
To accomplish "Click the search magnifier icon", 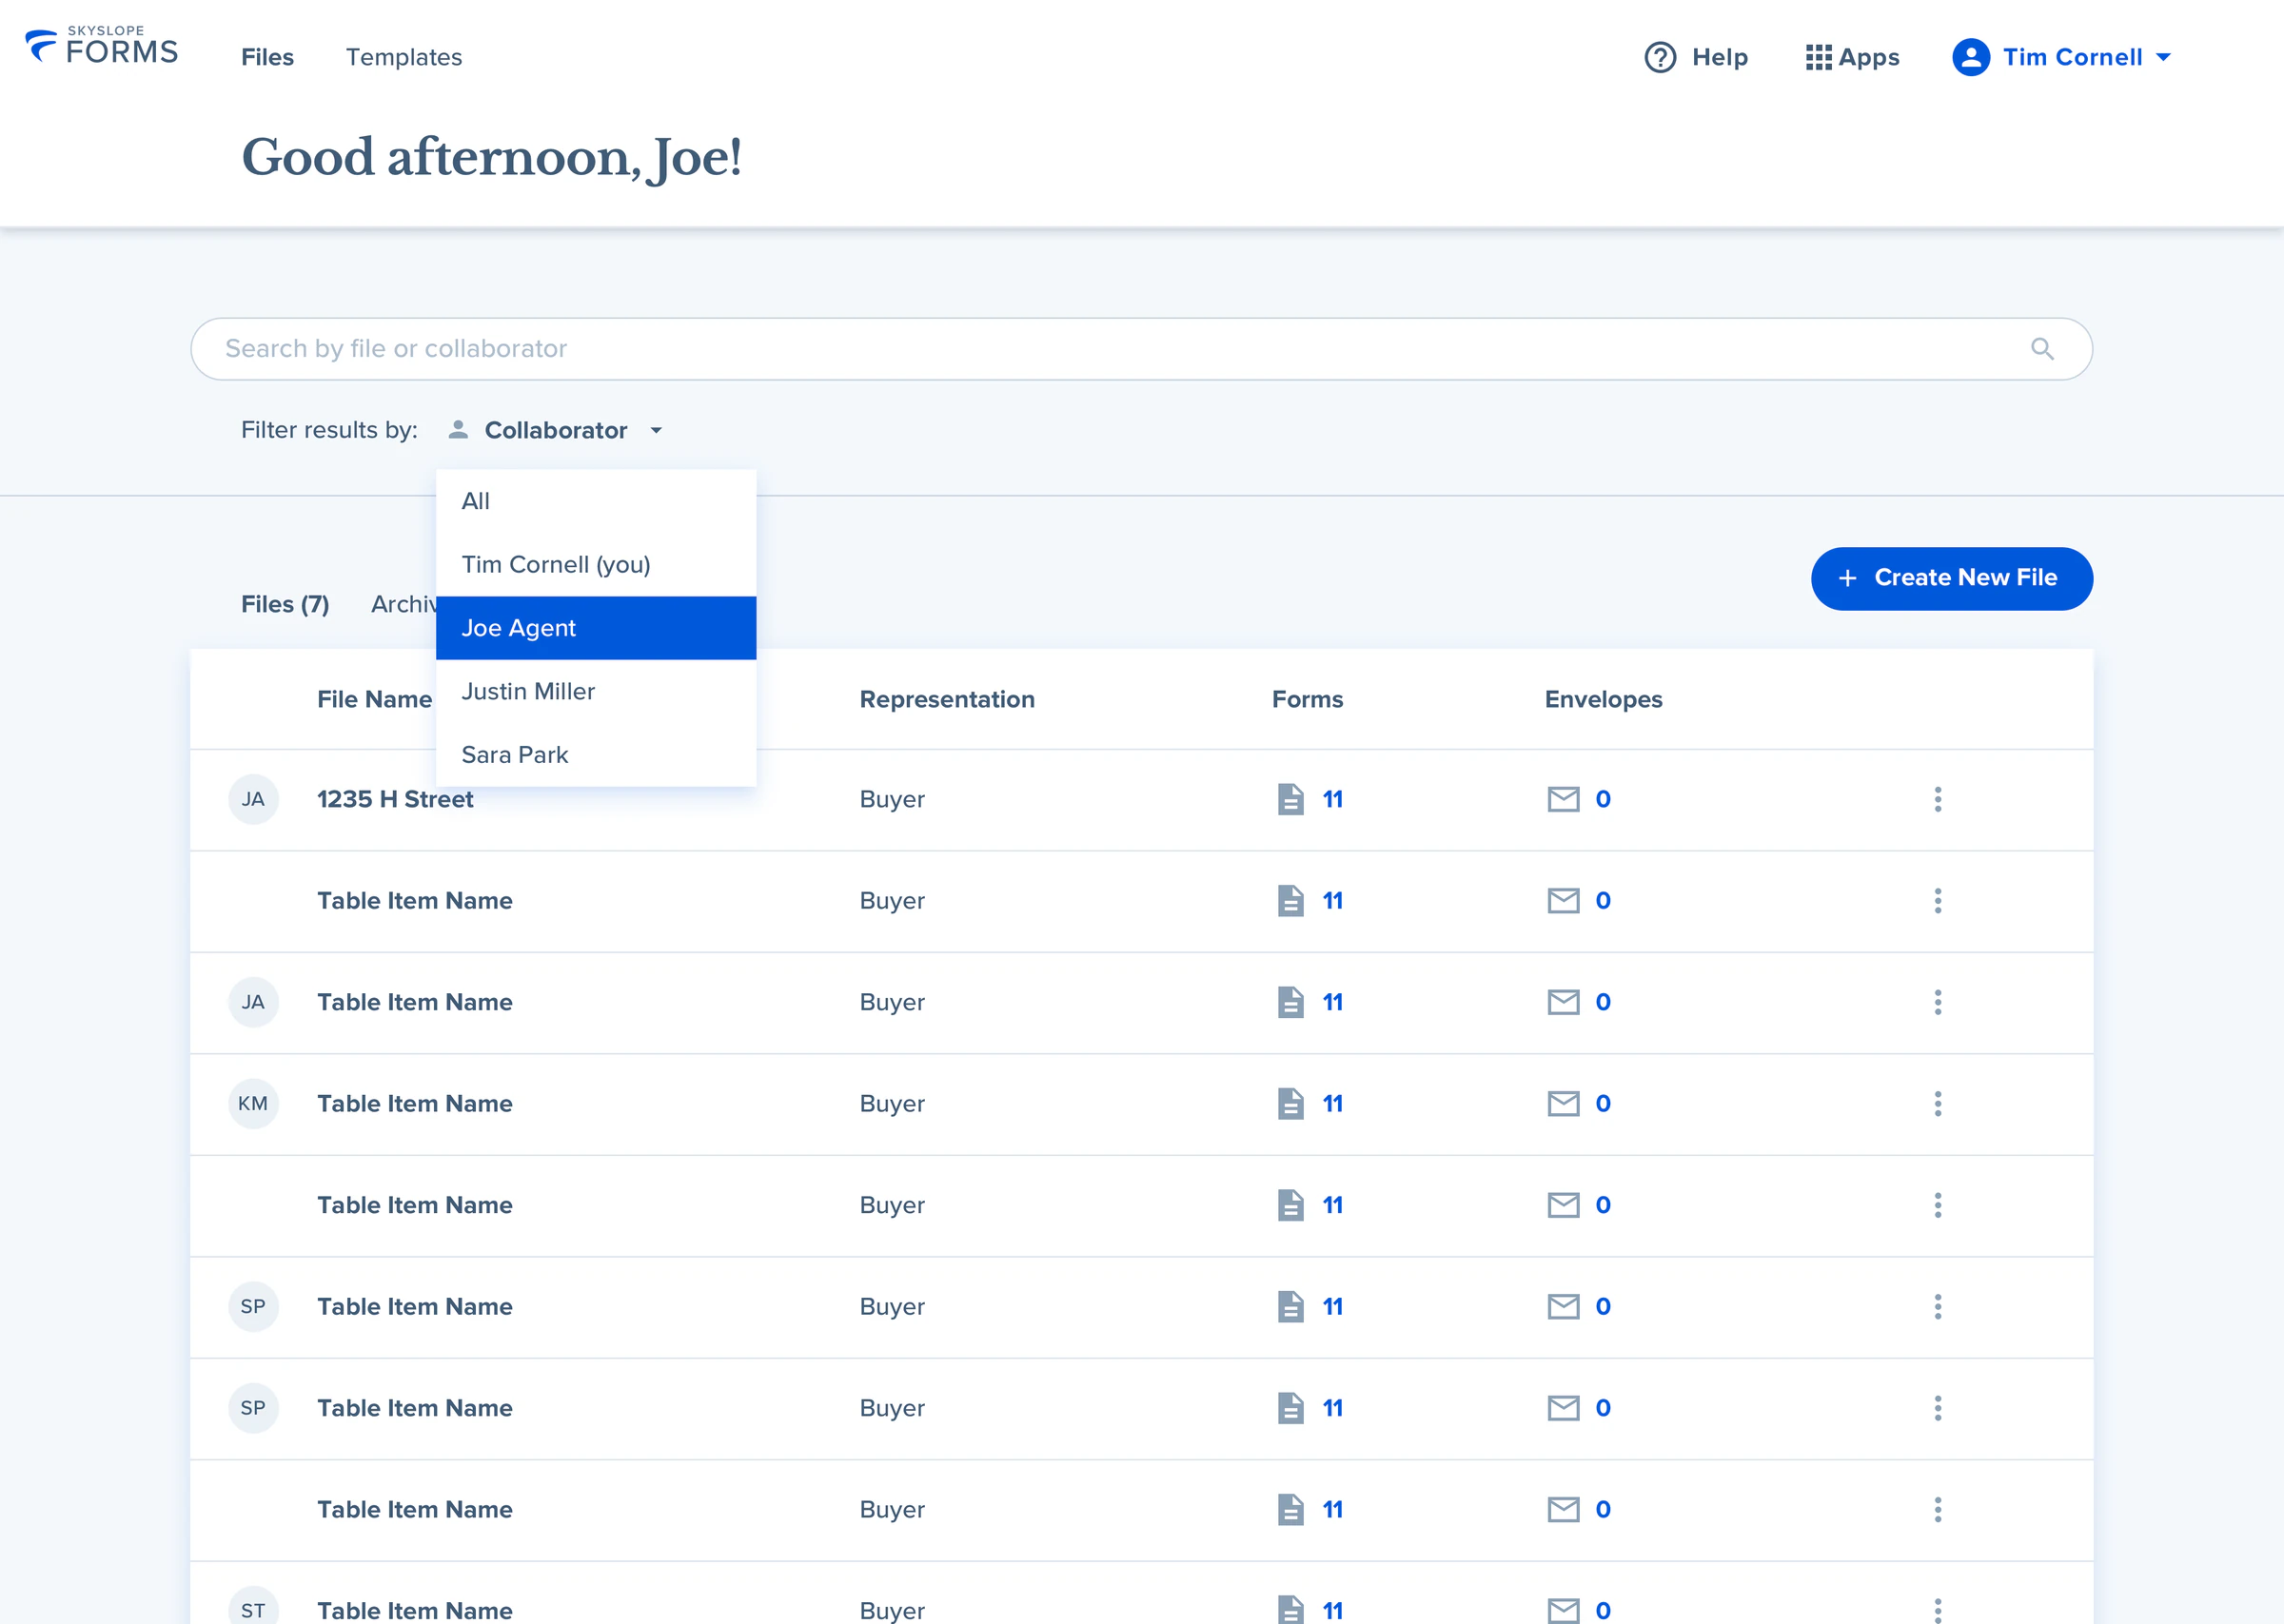I will 2042,348.
